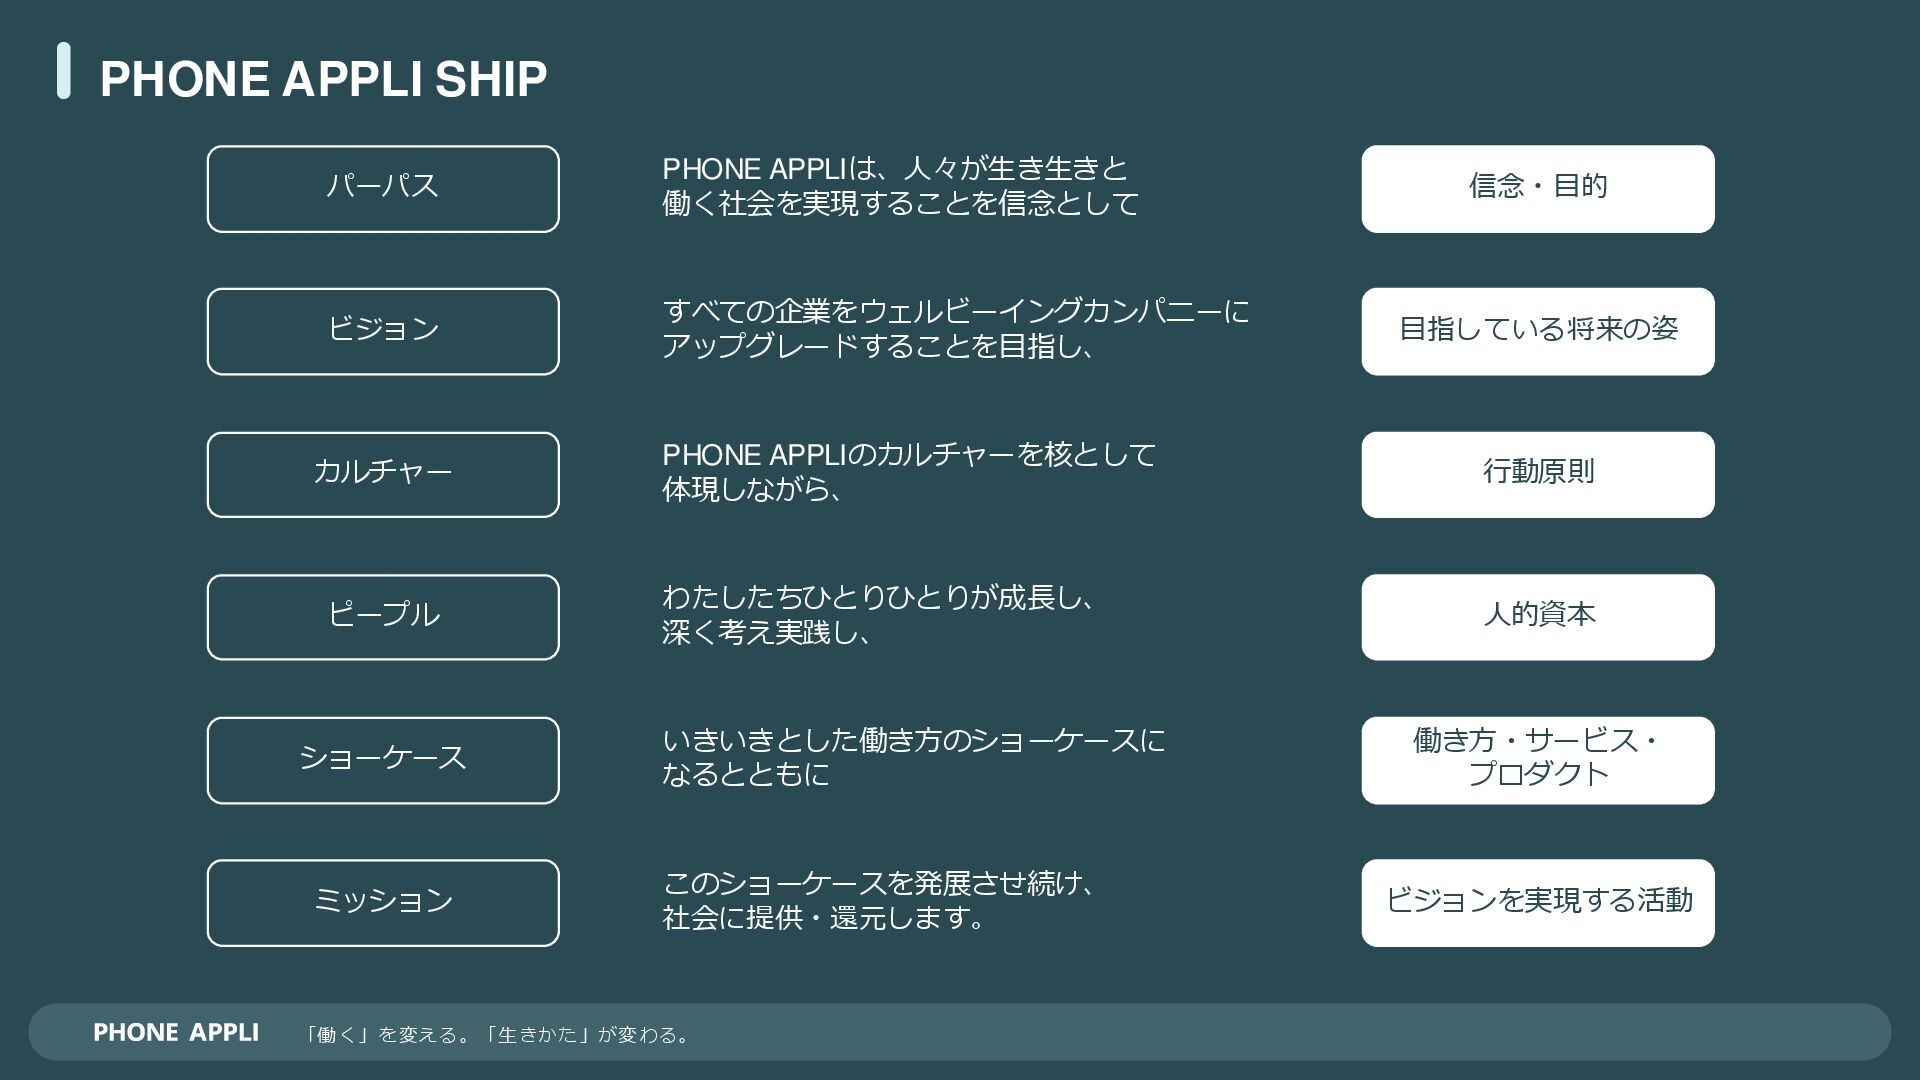Click the ビジョンを実現する活動 white label

click(x=1538, y=903)
